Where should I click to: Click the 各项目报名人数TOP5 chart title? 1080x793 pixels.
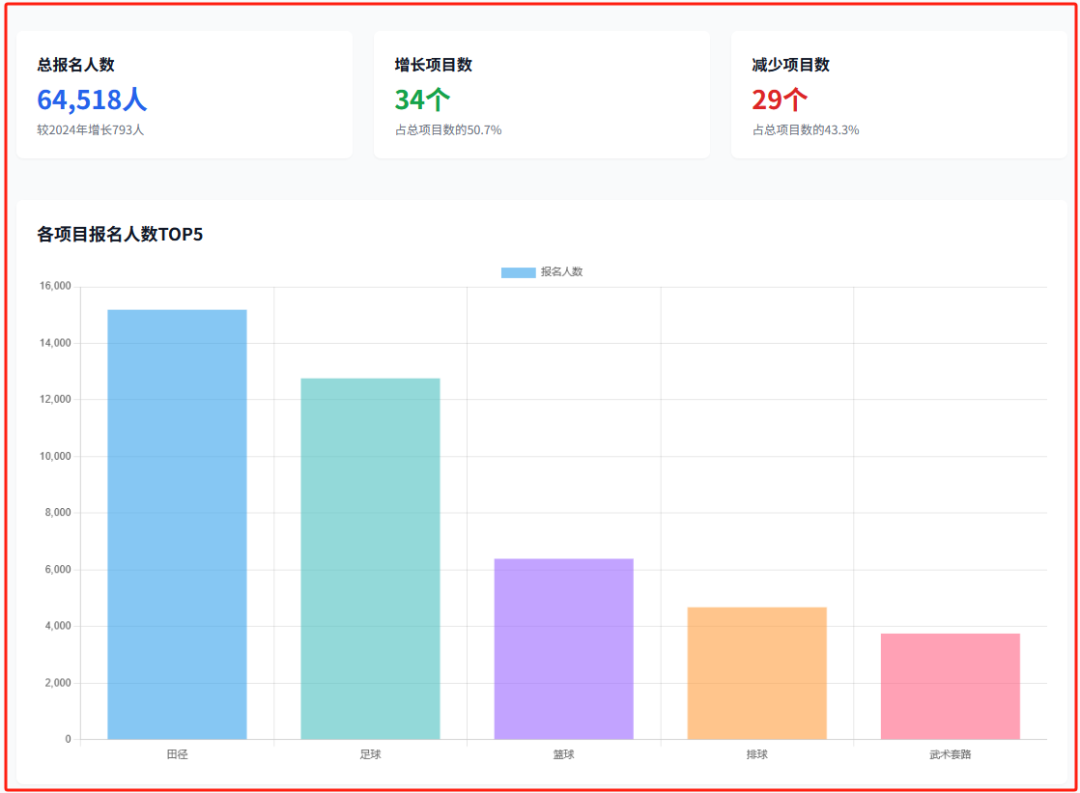[120, 234]
